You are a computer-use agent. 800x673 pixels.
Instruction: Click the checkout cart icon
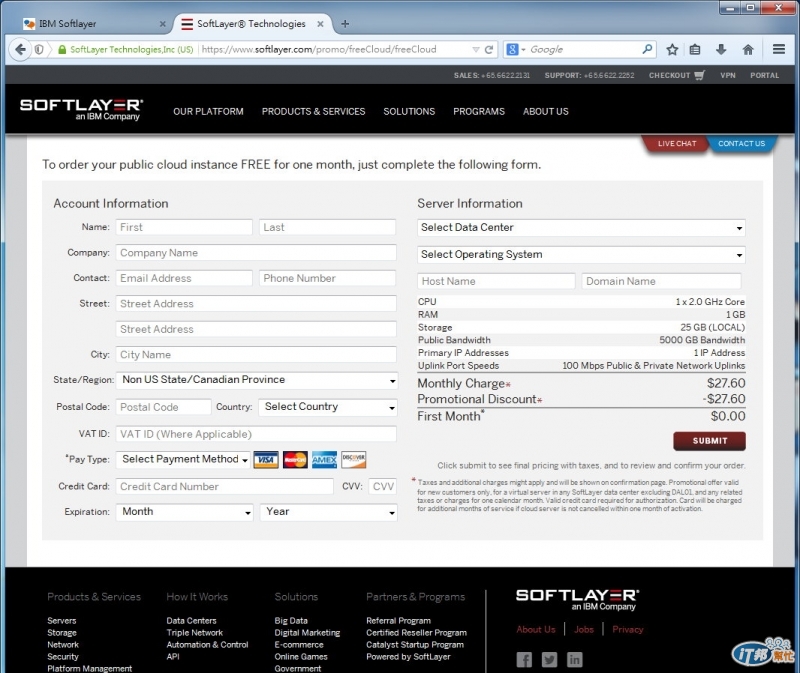coord(699,75)
